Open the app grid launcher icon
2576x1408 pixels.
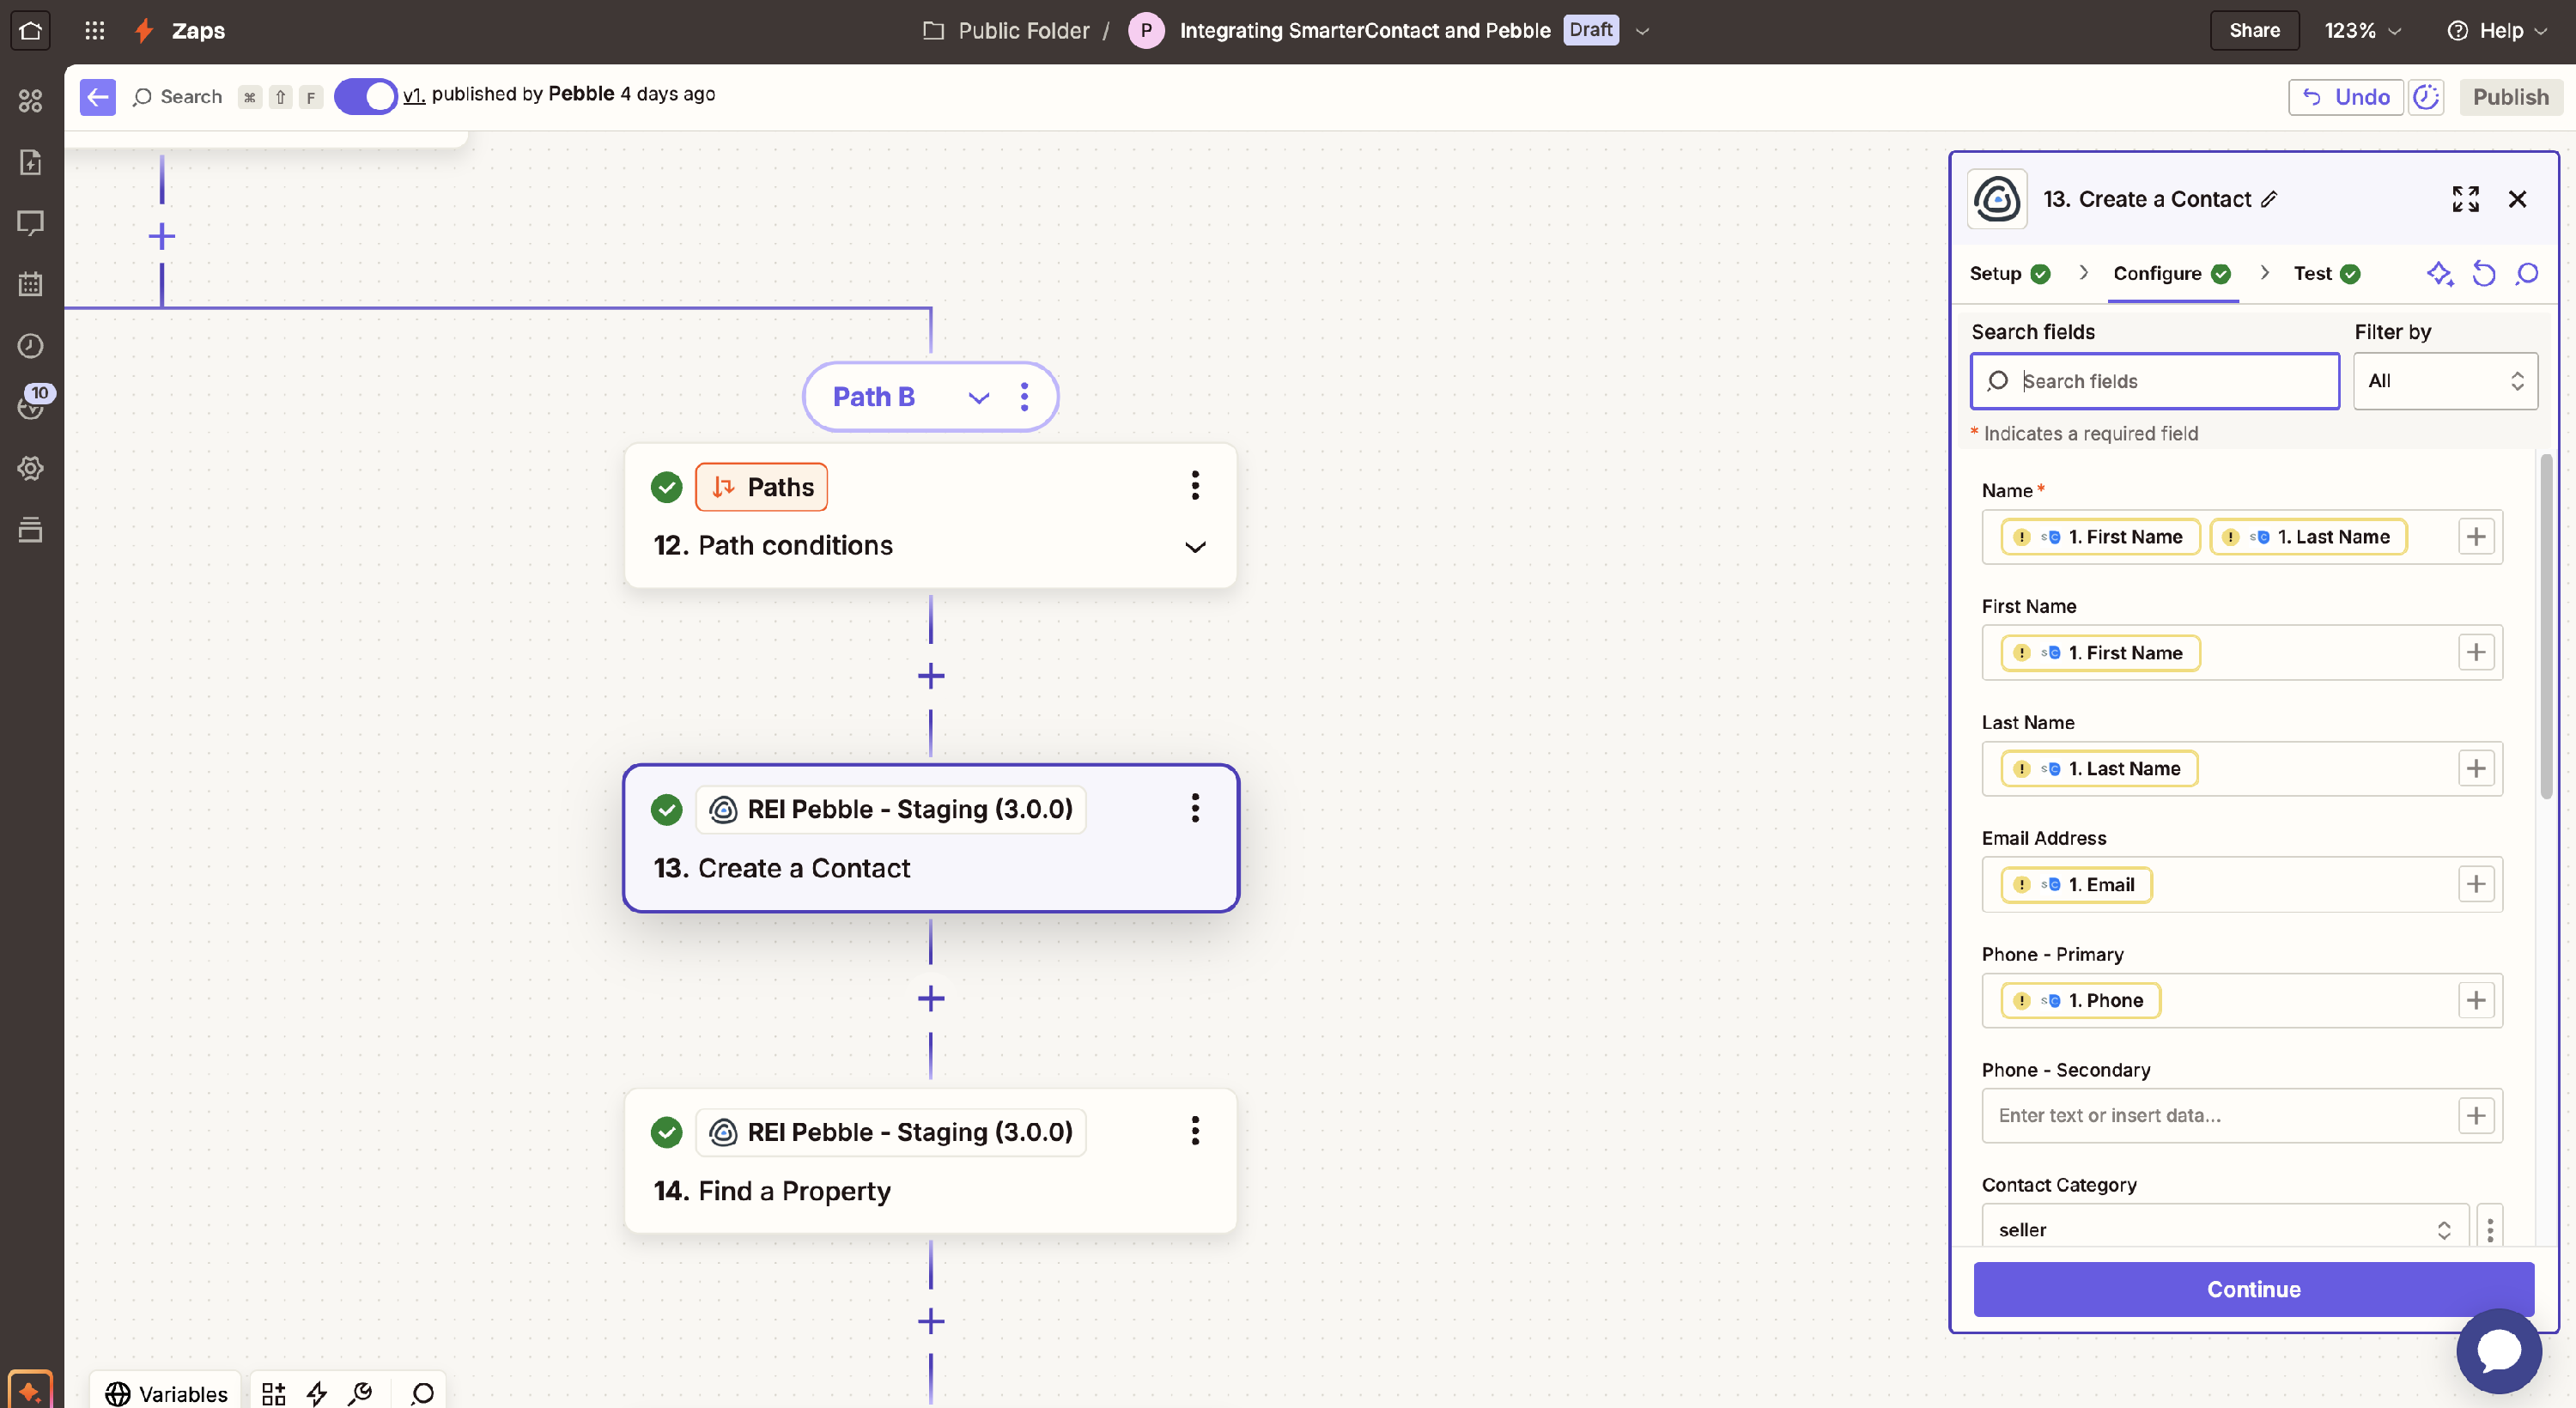pyautogui.click(x=94, y=30)
